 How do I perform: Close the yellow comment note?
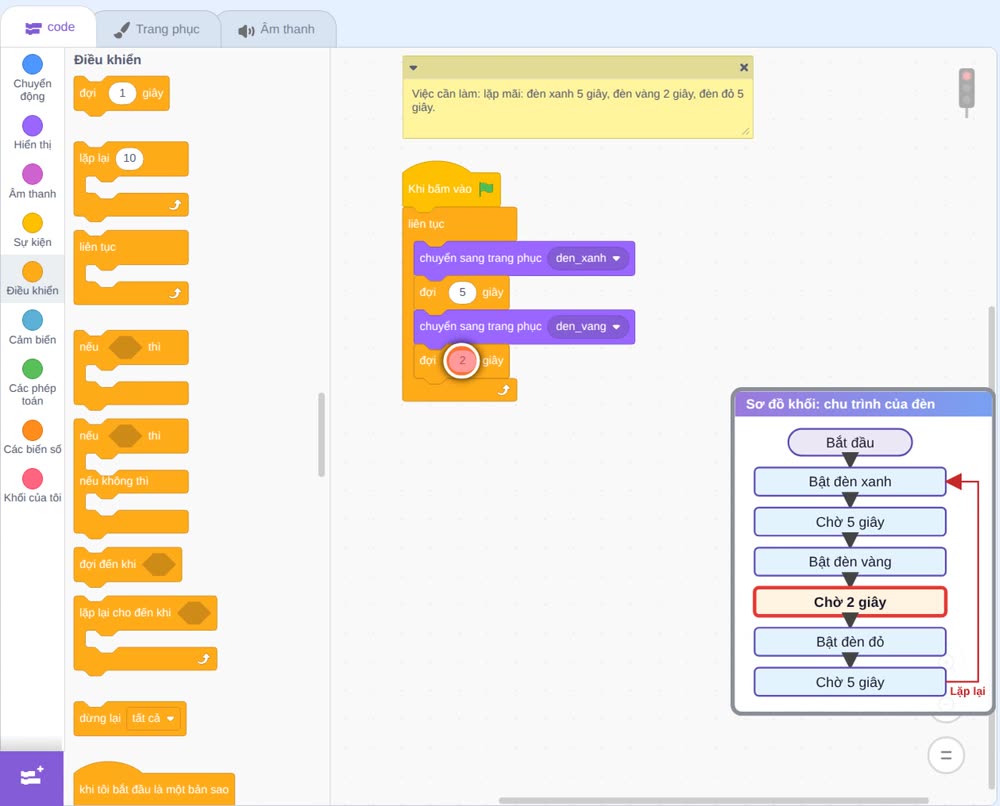744,67
